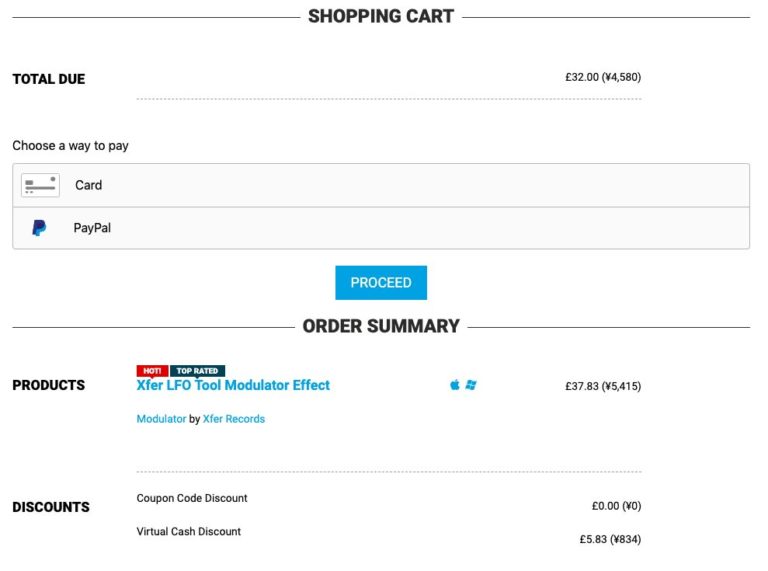Click the SHOPPING CART heading
This screenshot has width=768, height=571.
pos(381,16)
